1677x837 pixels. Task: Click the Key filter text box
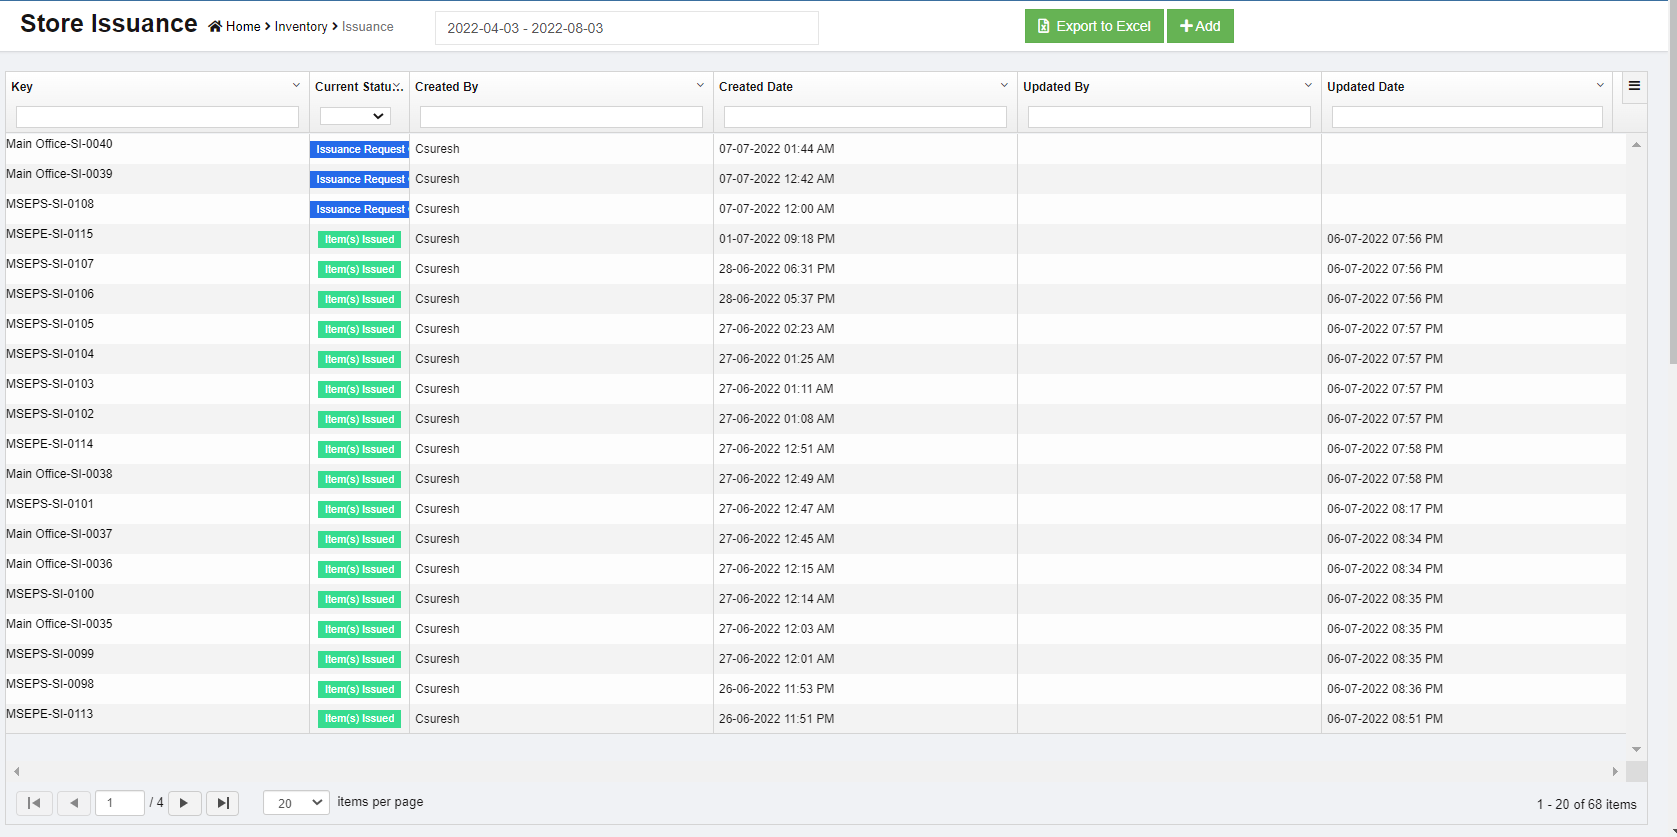click(x=157, y=117)
